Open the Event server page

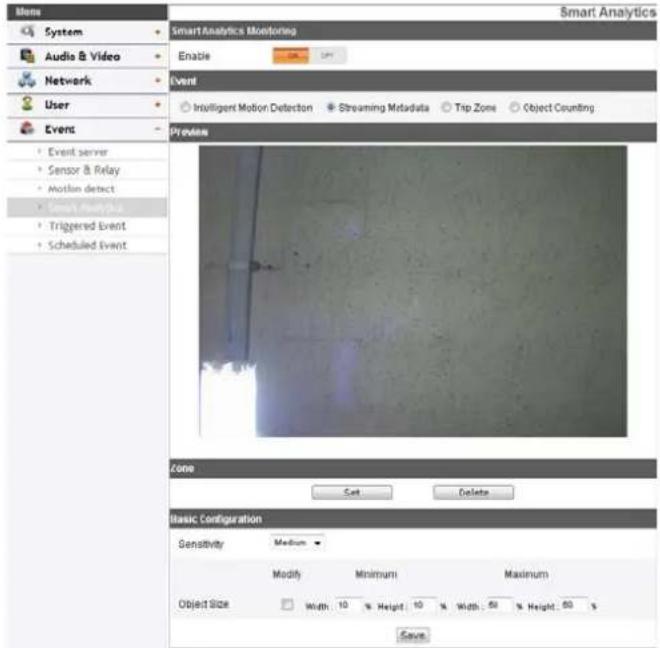[x=78, y=152]
